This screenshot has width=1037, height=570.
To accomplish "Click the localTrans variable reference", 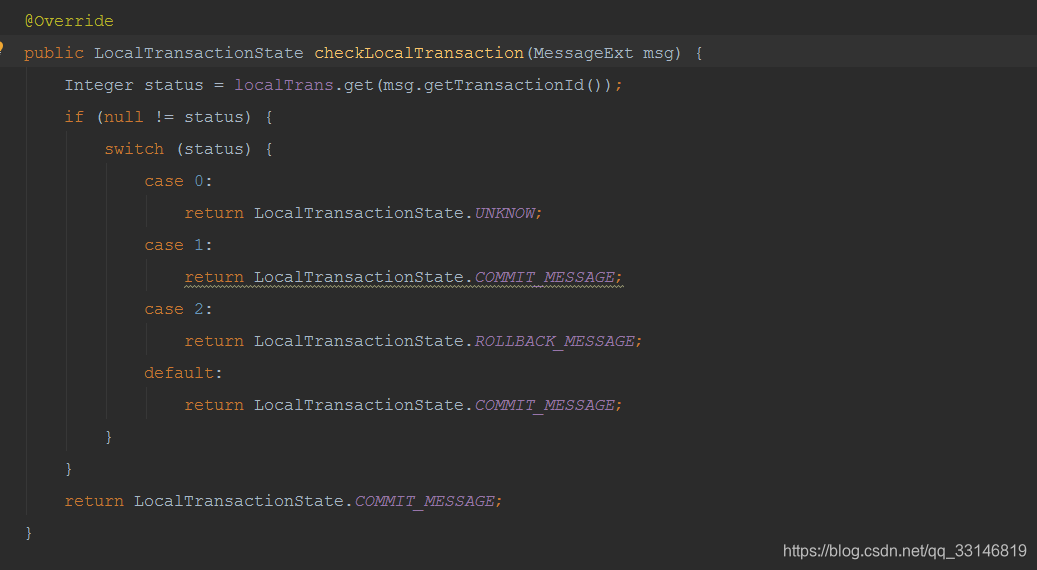I will 284,85.
